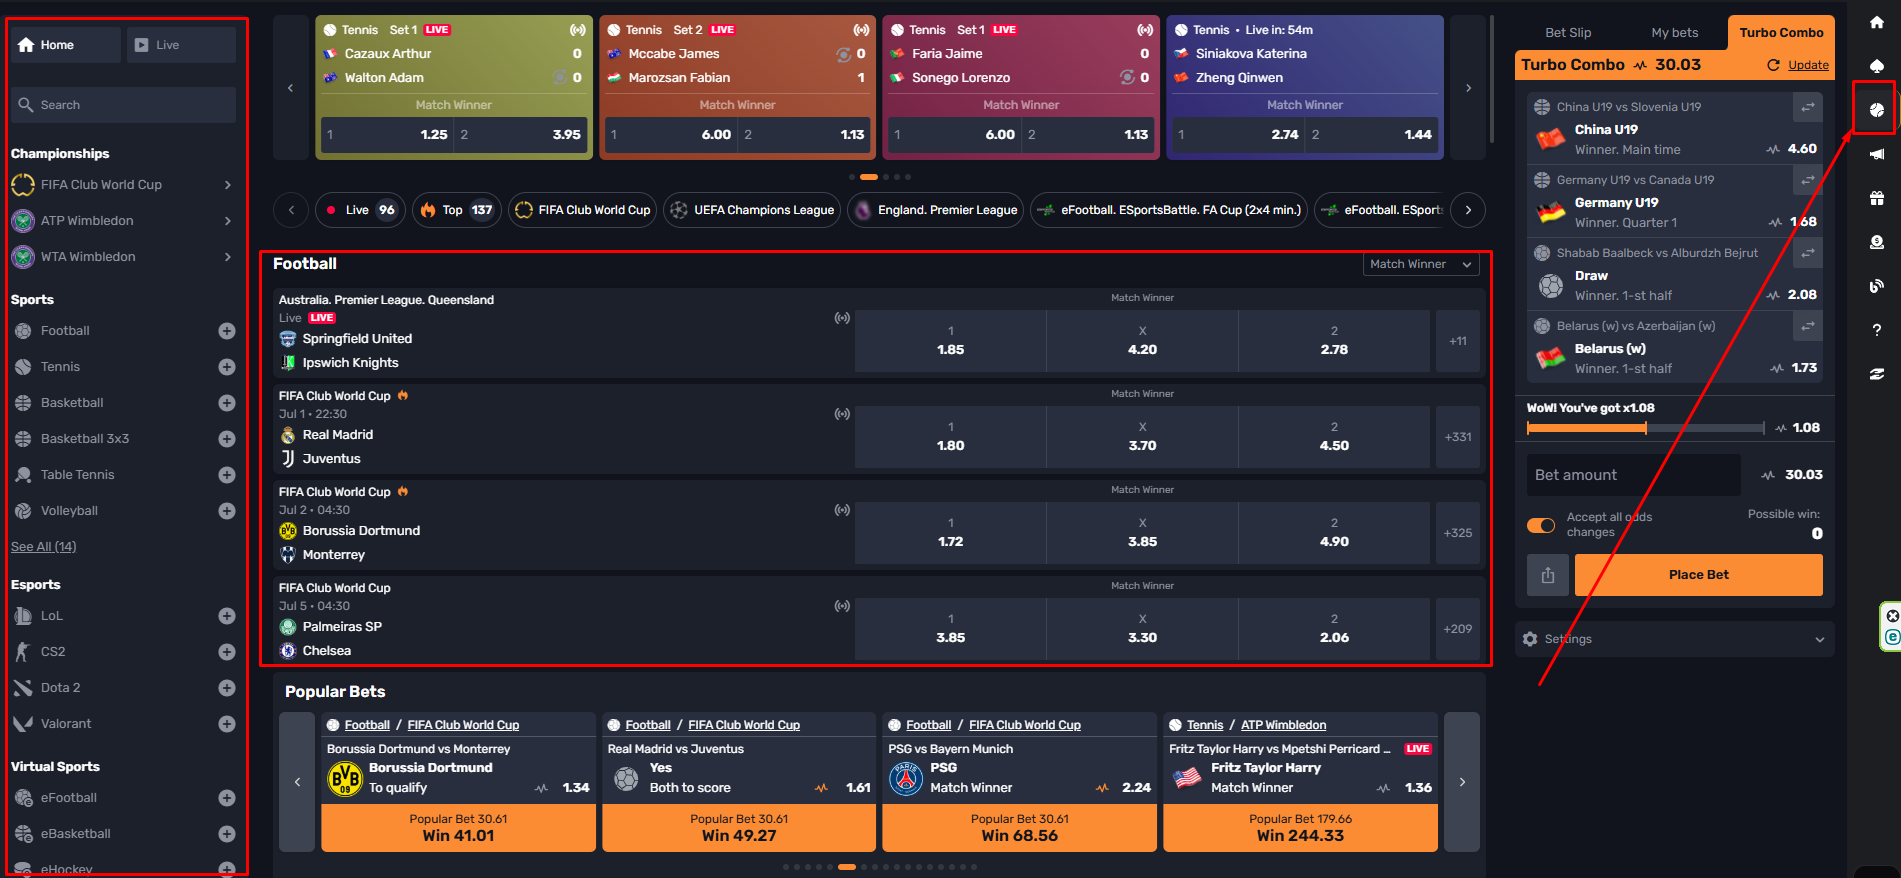Image resolution: width=1901 pixels, height=878 pixels.
Task: Select the Top 137 filter chip
Action: (x=456, y=210)
